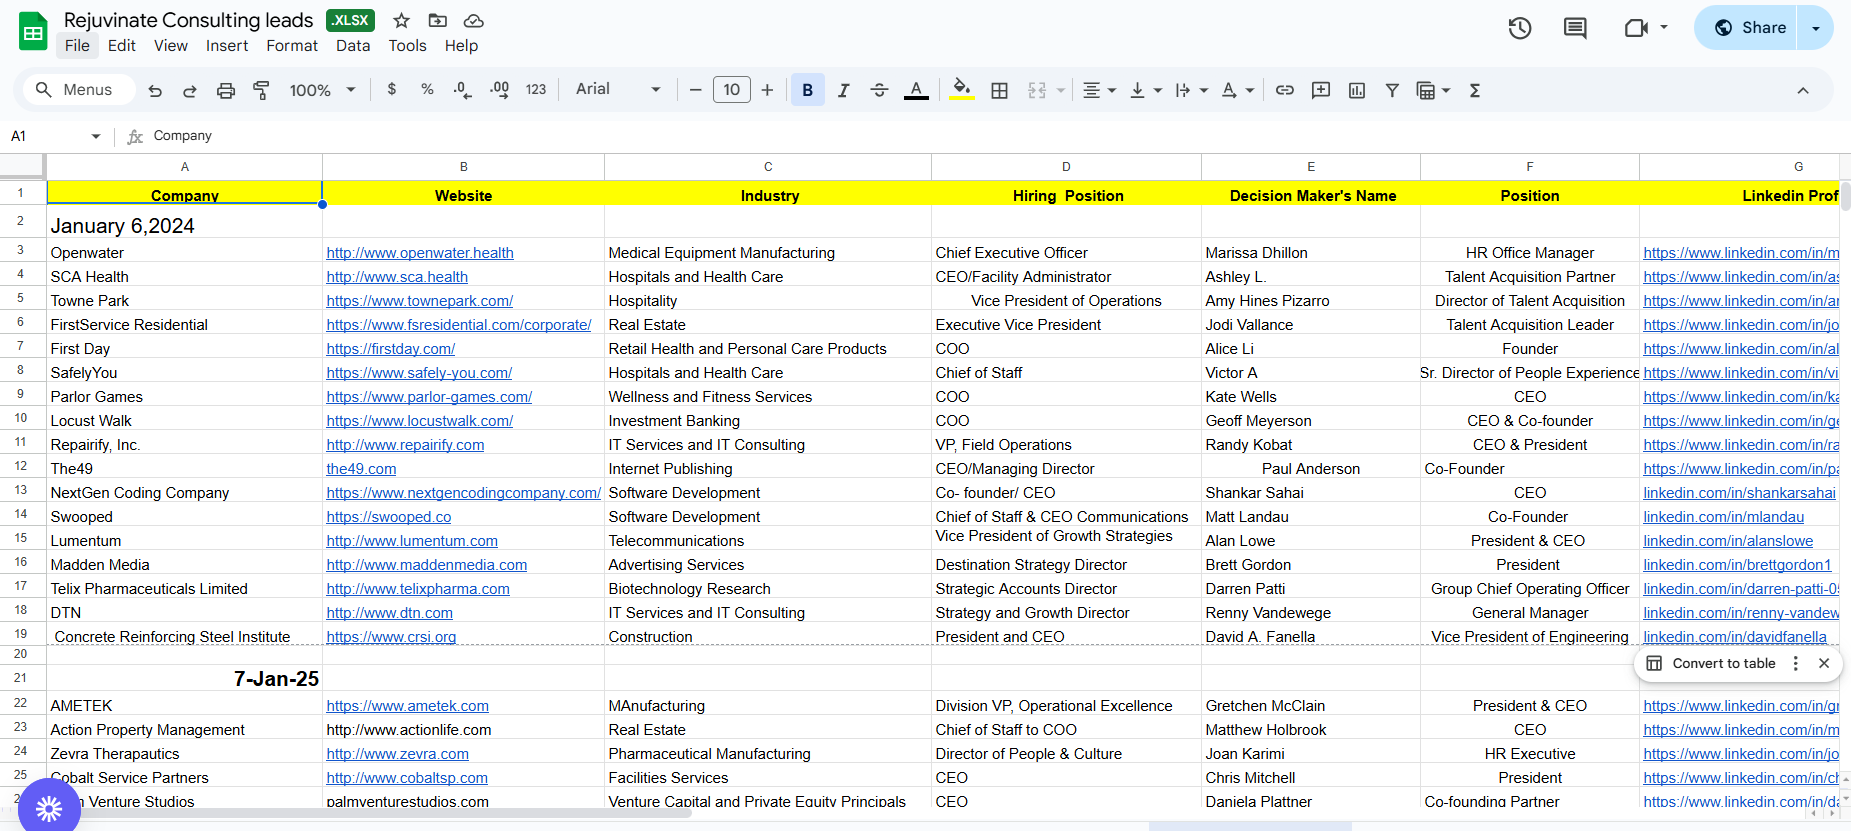
Task: Star the Rejuvinate Consulting leads document
Action: (401, 21)
